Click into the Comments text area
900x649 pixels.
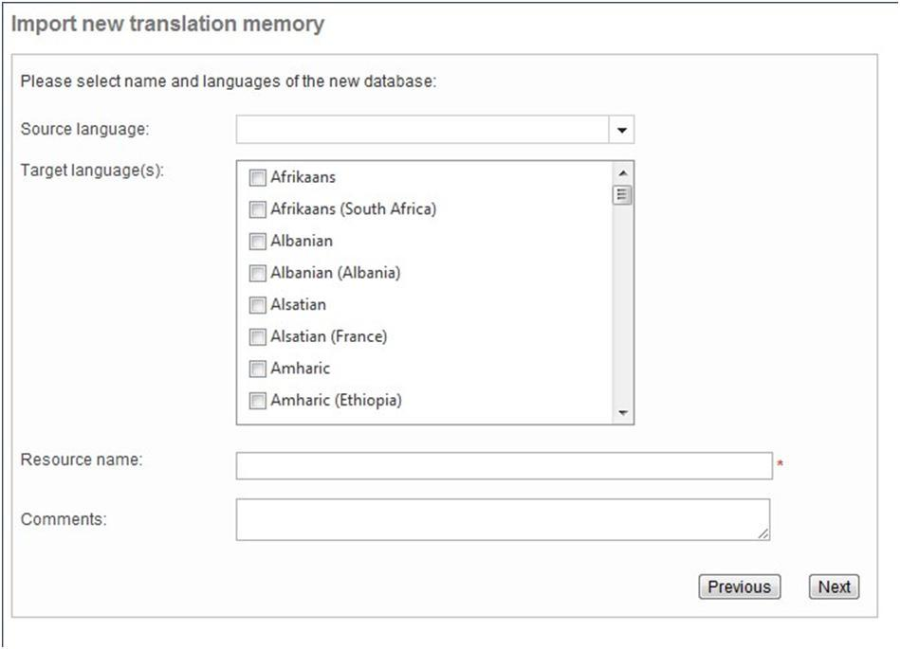[x=502, y=520]
